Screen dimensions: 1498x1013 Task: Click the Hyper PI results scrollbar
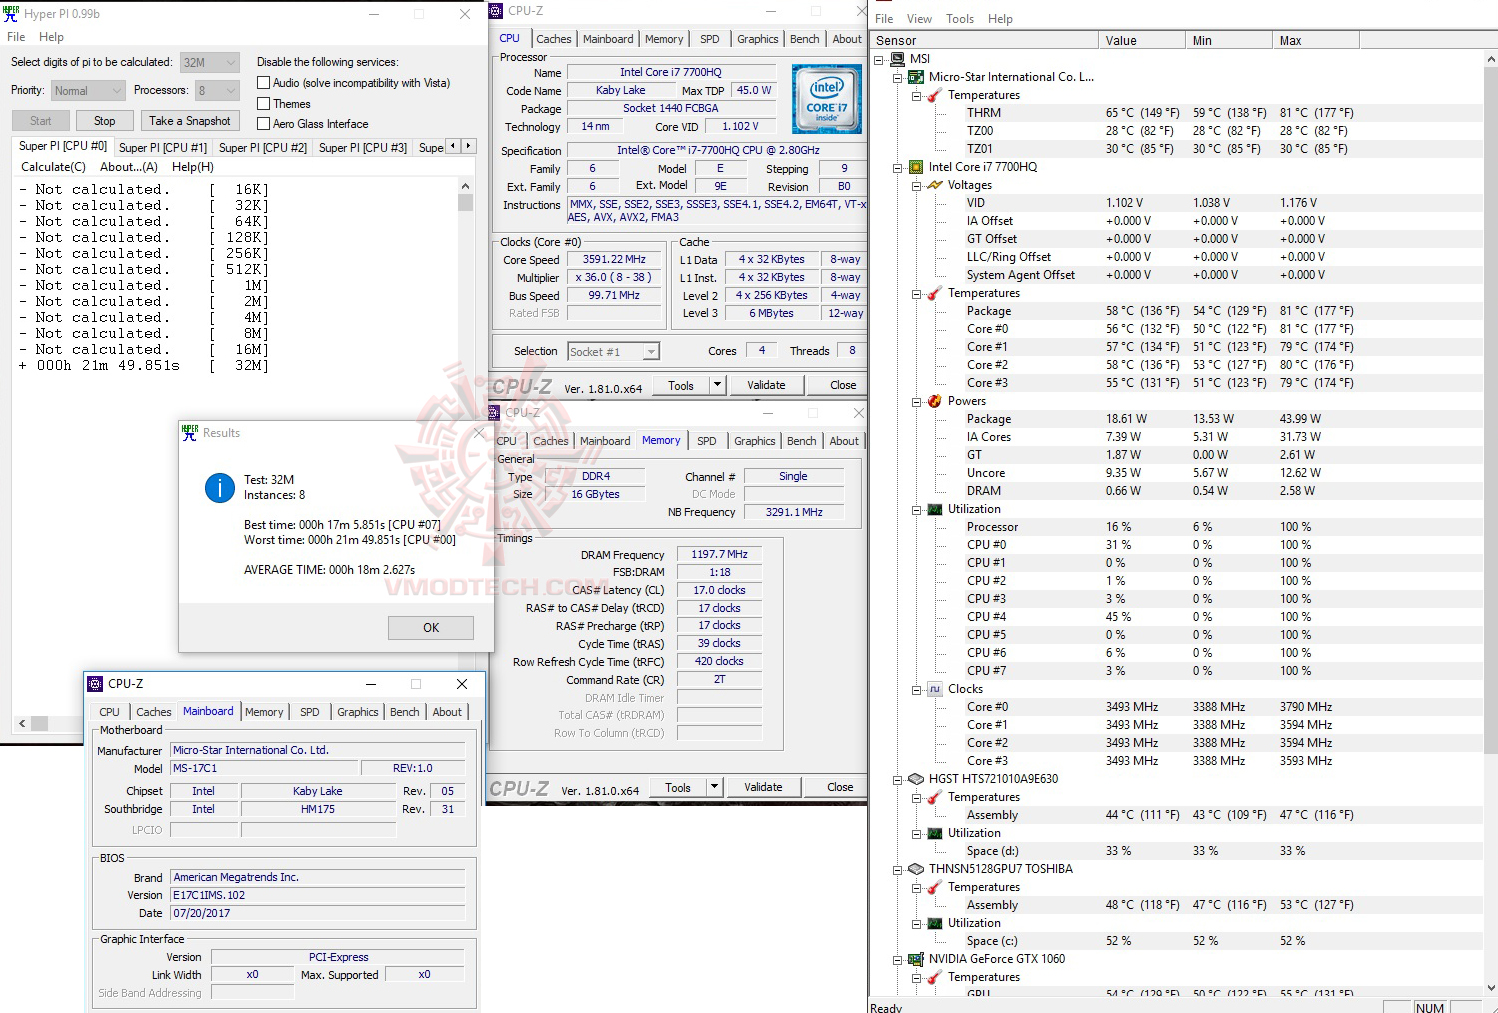(x=465, y=200)
